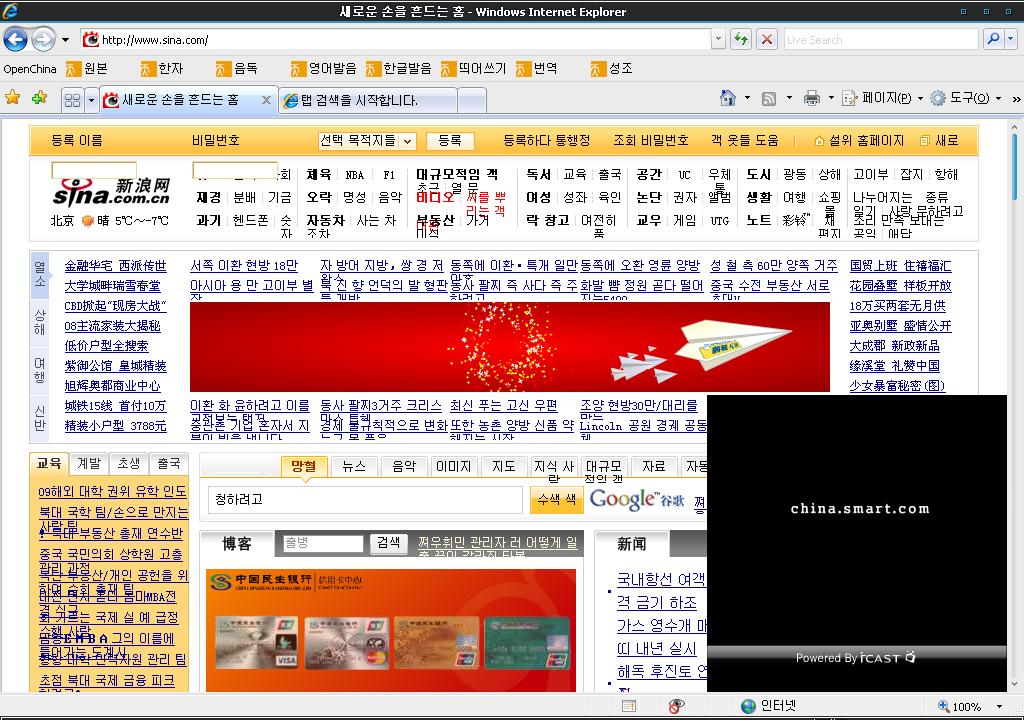Click the search input containing 청하려고
The image size is (1024, 720).
click(365, 500)
